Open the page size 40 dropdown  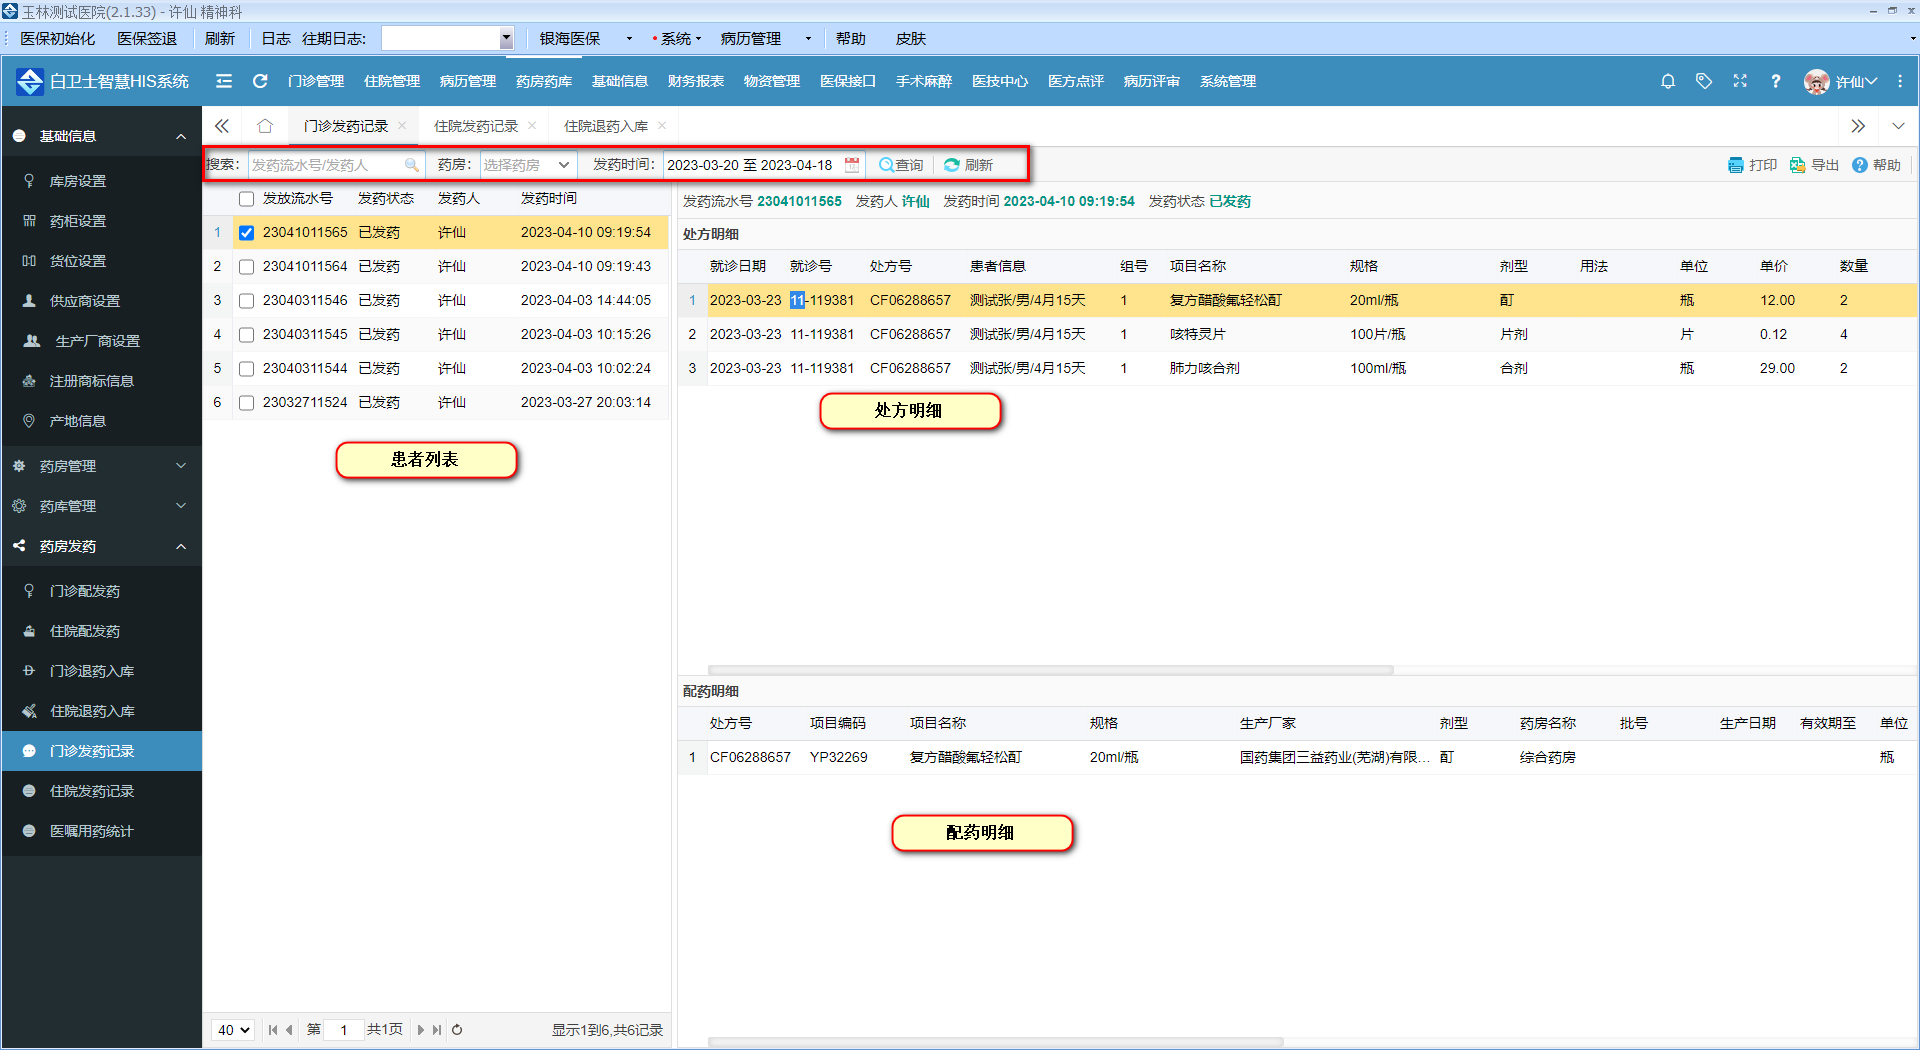tap(233, 1030)
